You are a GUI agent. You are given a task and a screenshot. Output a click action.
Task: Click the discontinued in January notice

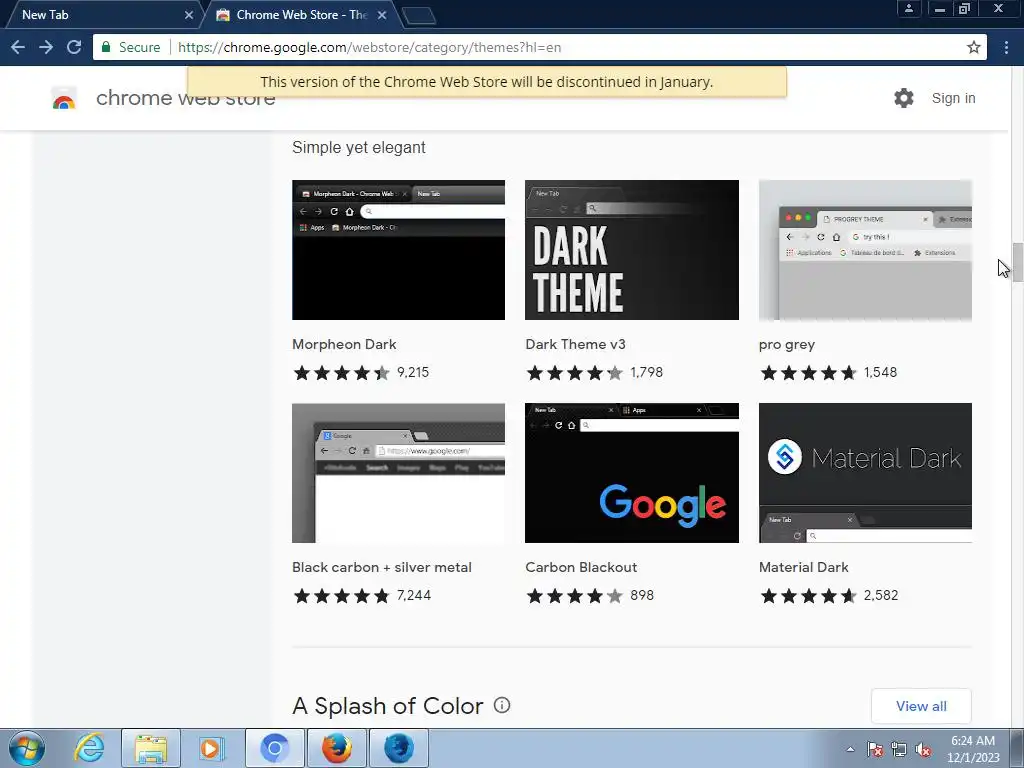pyautogui.click(x=487, y=82)
